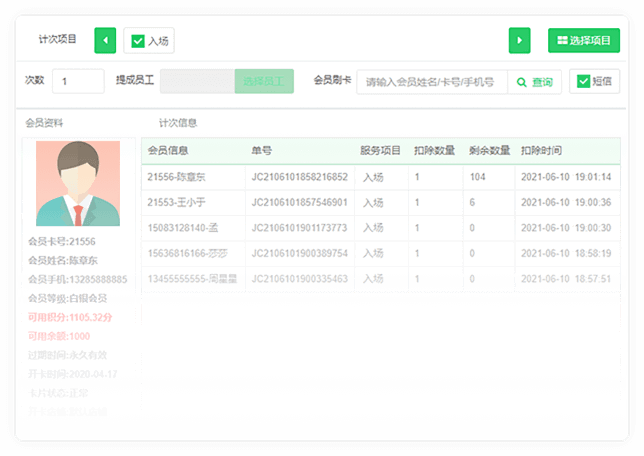
Task: Click order number JC2106101858216852
Action: pyautogui.click(x=299, y=177)
